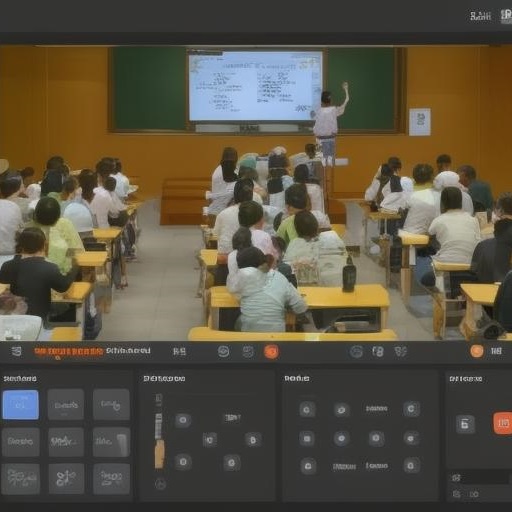
Task: Click the gray square button beside the orange-red button
Action: [465, 424]
